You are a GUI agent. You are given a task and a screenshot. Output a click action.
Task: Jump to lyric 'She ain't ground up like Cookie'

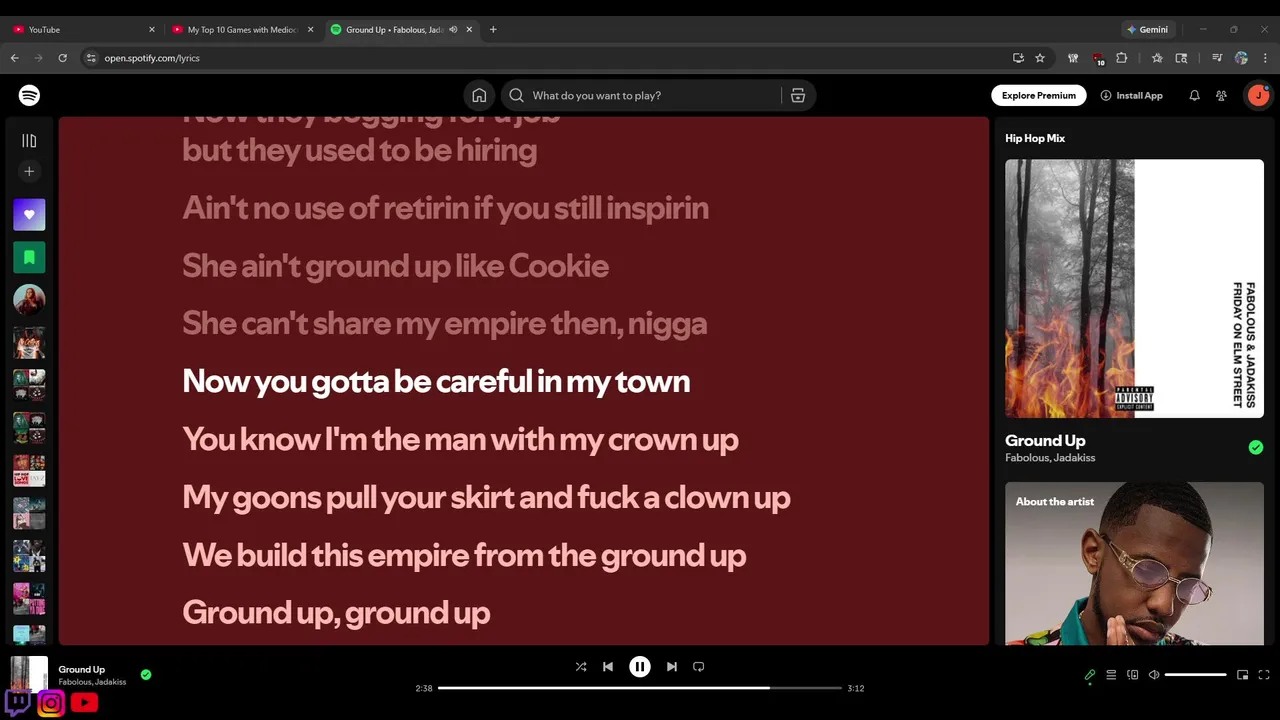click(395, 265)
